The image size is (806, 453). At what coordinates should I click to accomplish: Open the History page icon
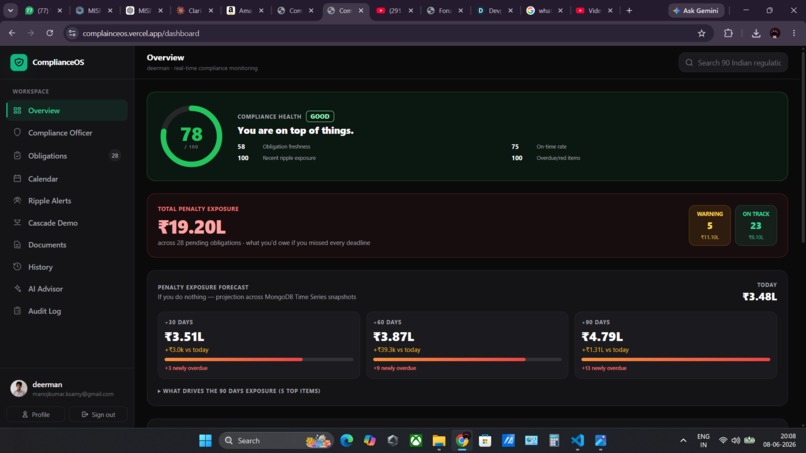coord(17,267)
